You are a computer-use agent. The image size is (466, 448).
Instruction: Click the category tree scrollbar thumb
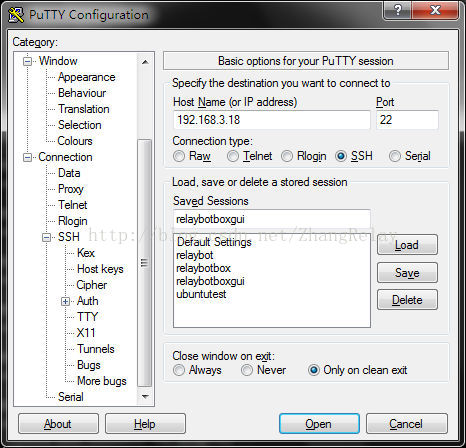(144, 263)
